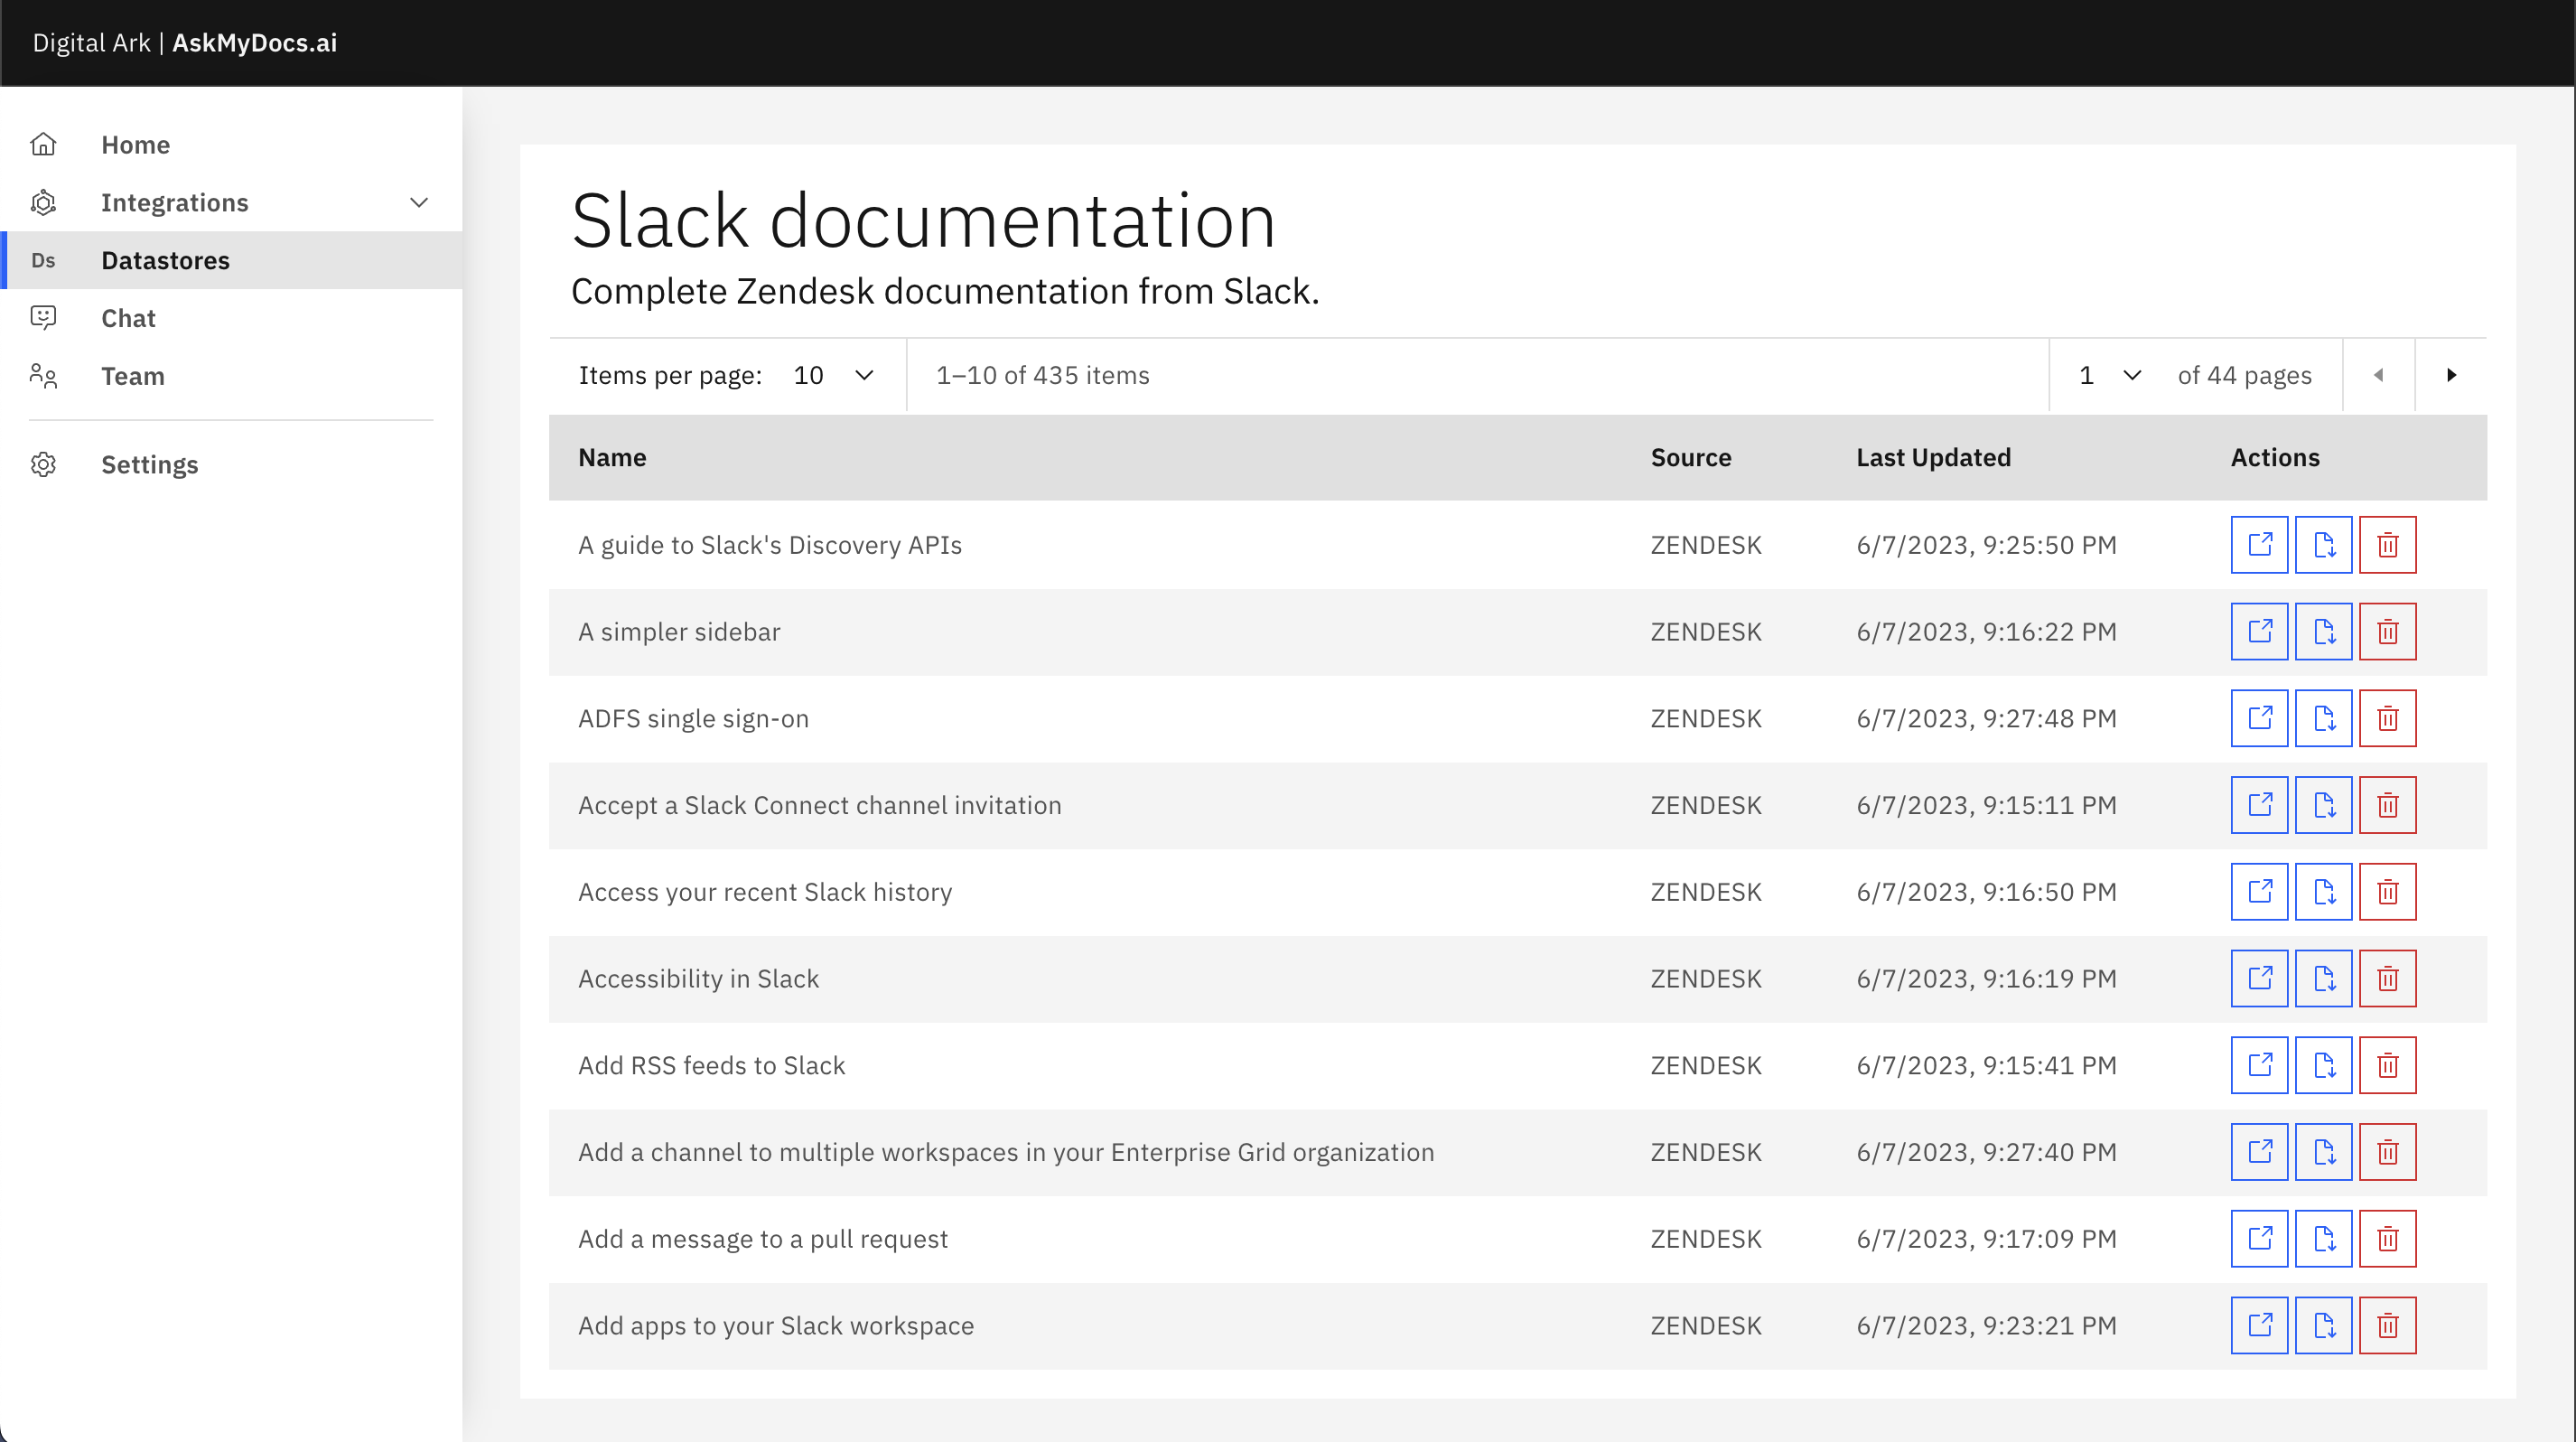Image resolution: width=2576 pixels, height=1442 pixels.
Task: Click the 'Add RSS feeds to Slack' name text
Action: point(711,1065)
